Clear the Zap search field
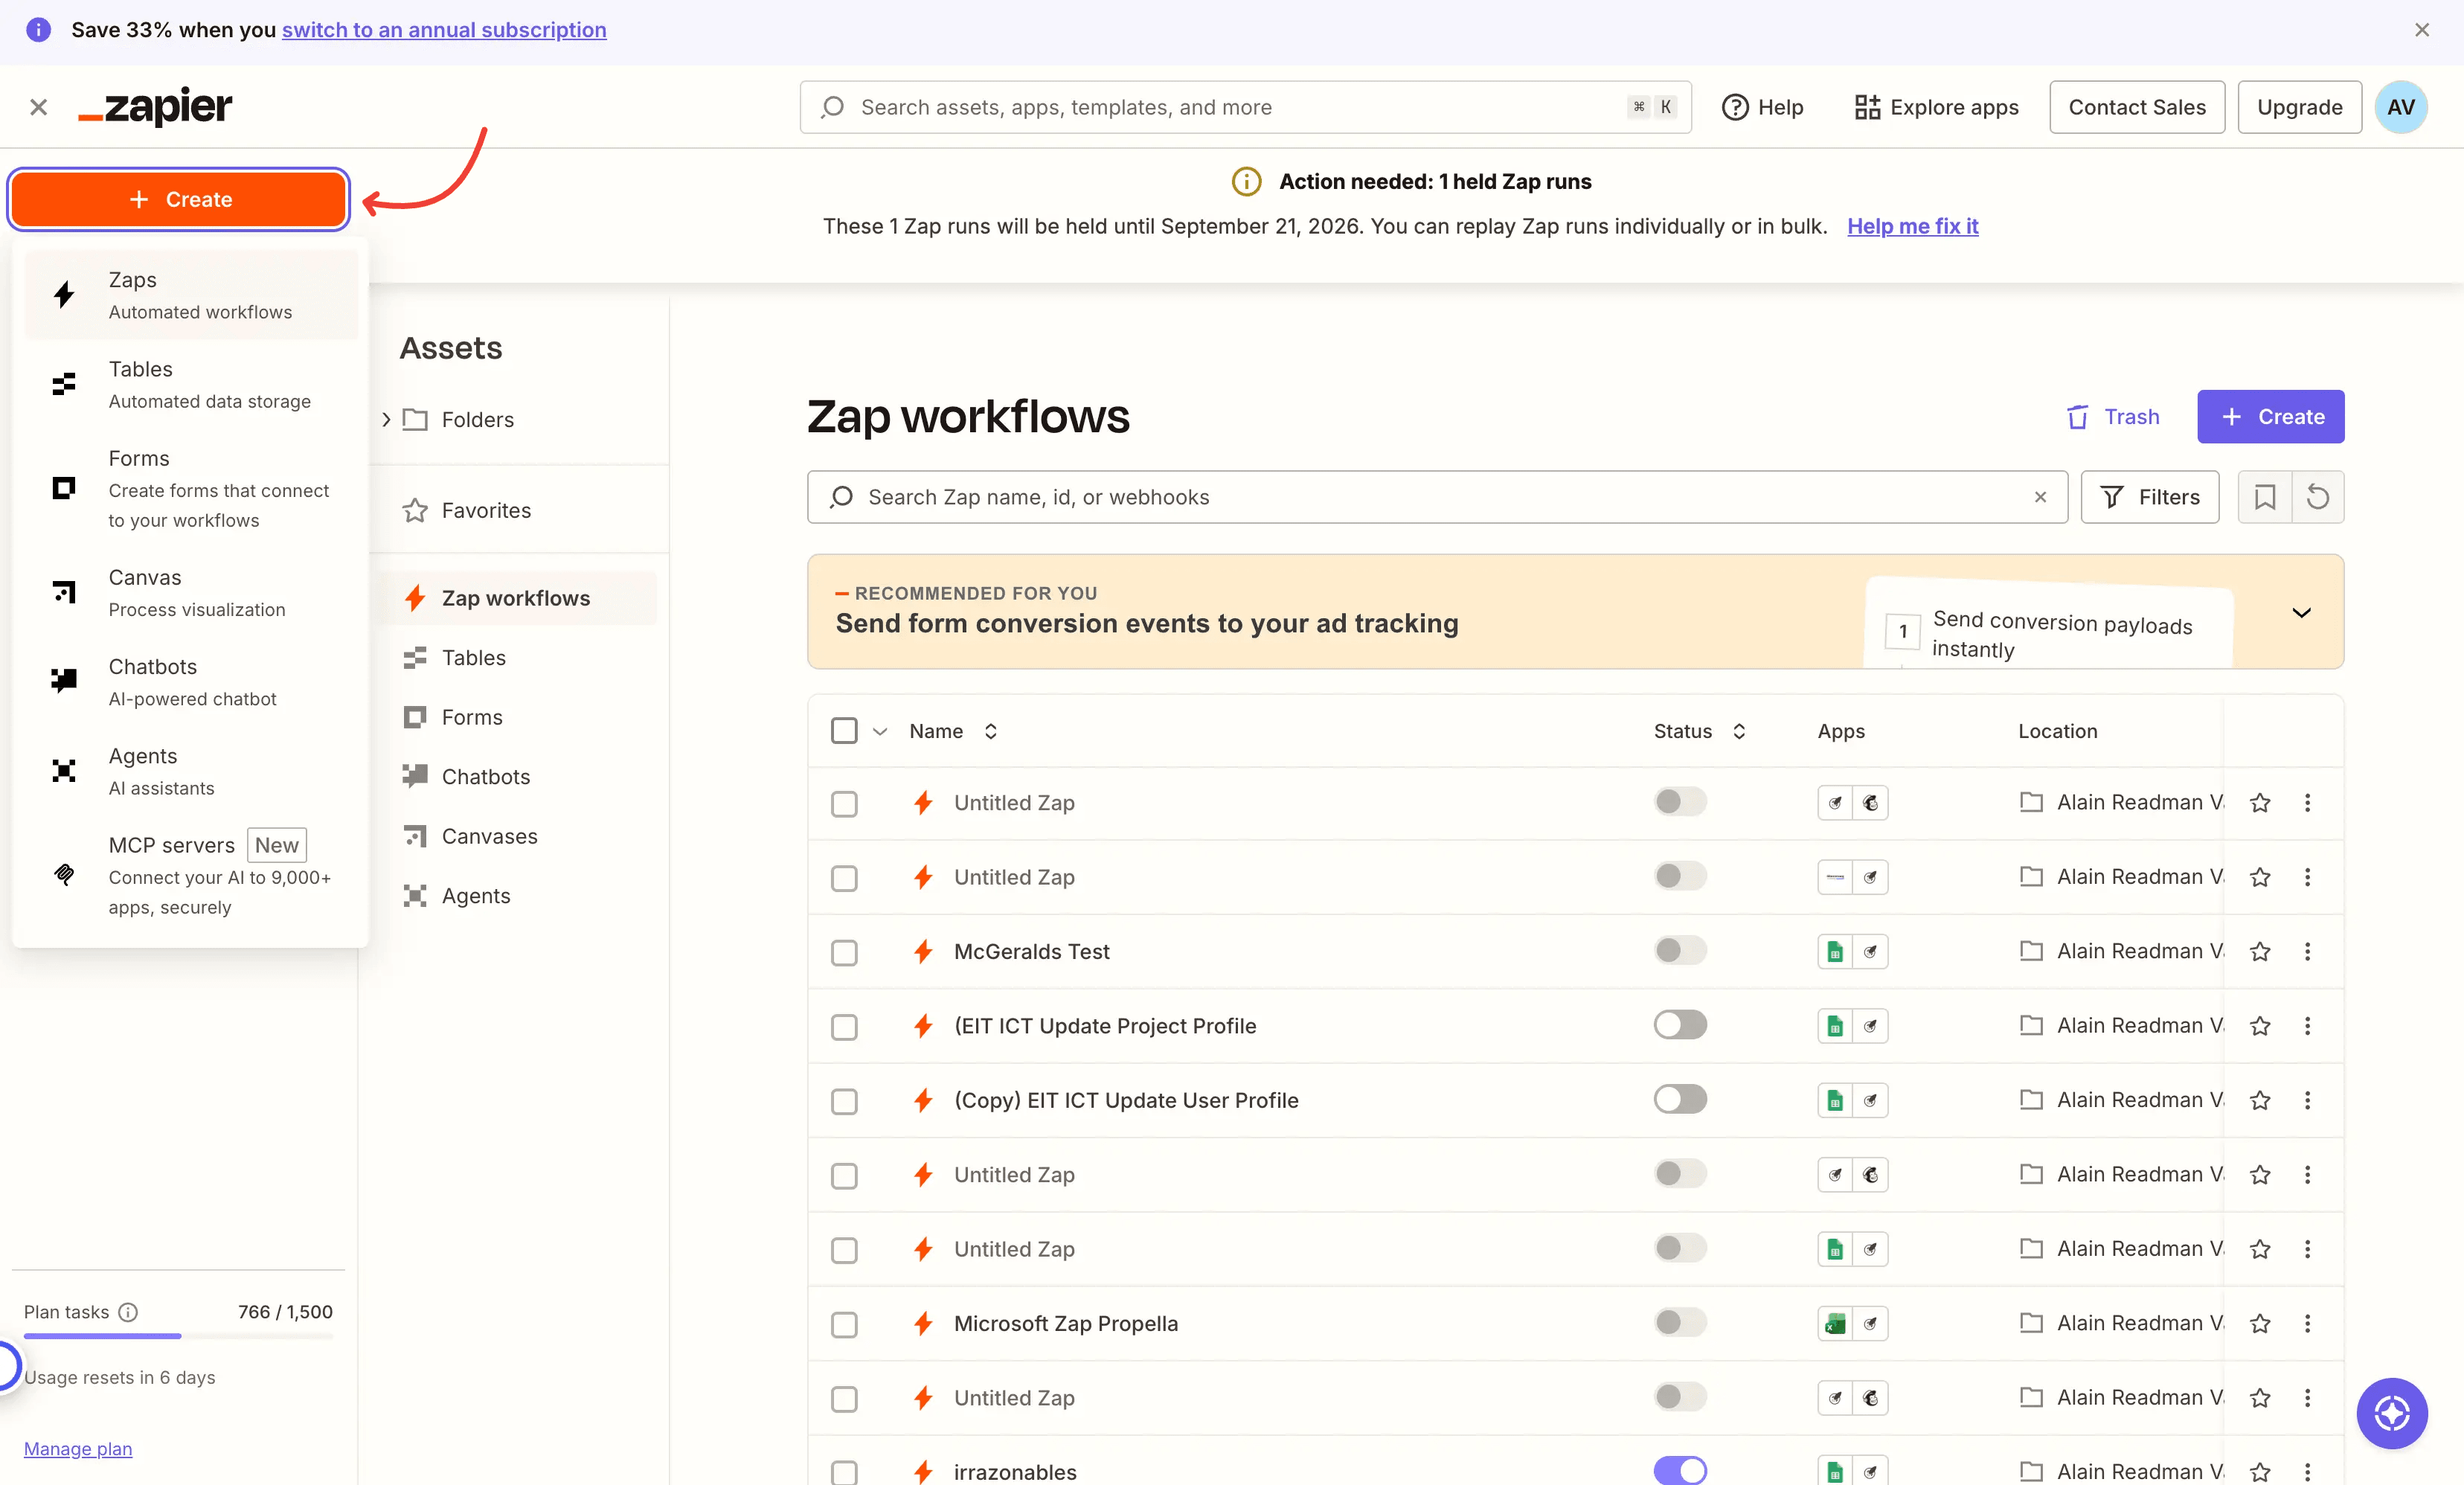The image size is (2464, 1485). [x=2041, y=497]
